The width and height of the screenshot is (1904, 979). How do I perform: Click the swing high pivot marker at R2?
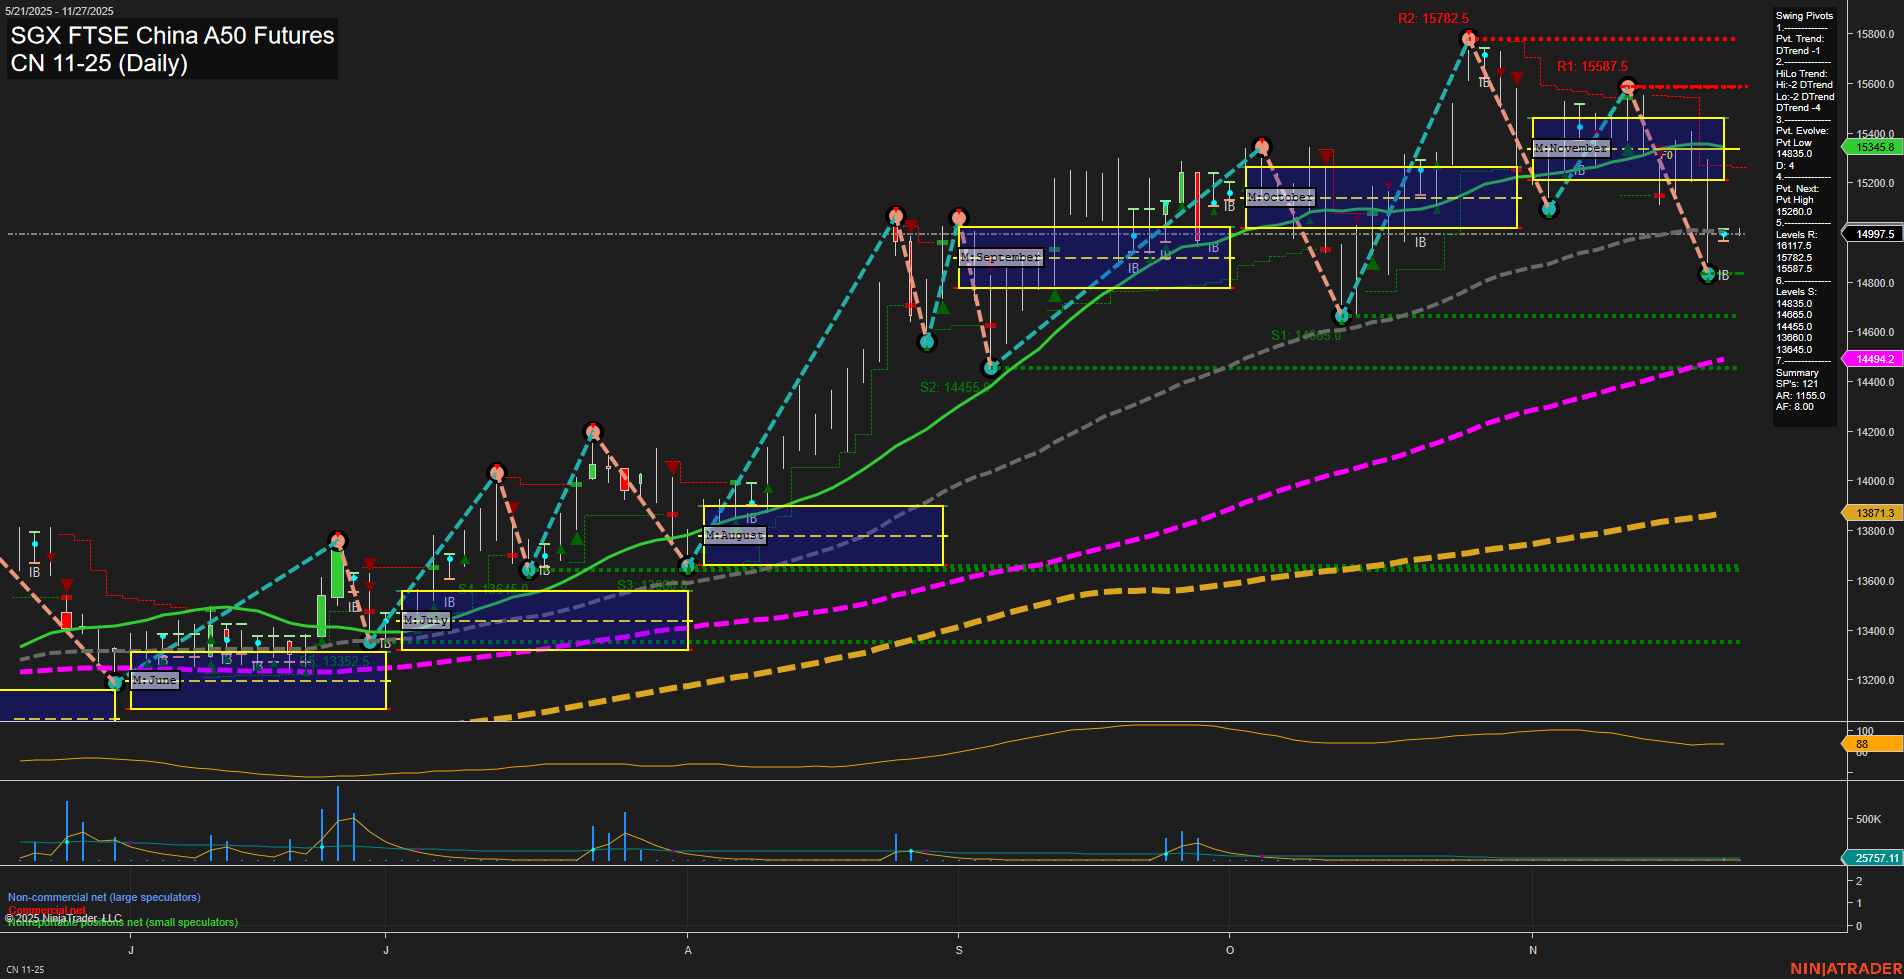(1468, 39)
